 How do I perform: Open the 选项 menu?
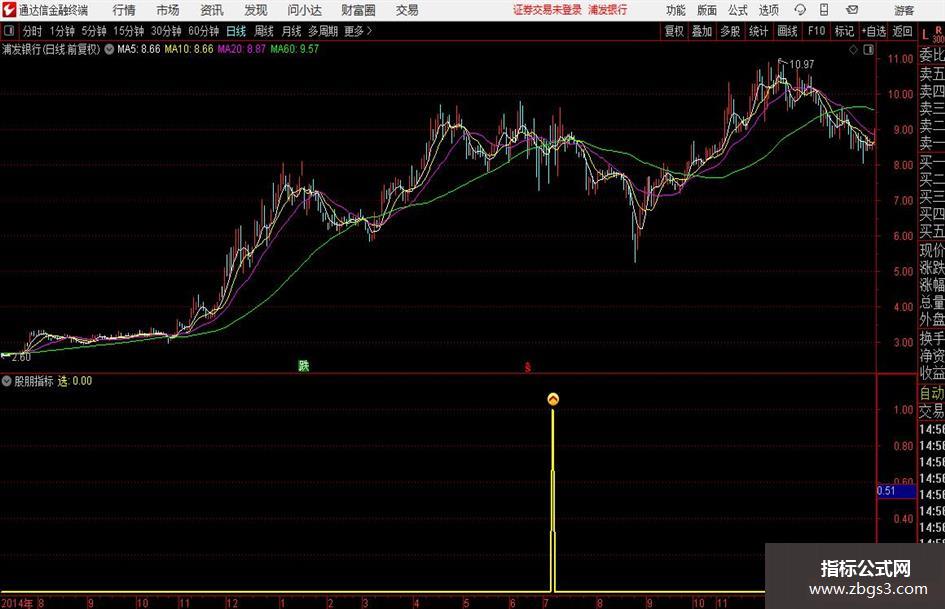point(768,10)
